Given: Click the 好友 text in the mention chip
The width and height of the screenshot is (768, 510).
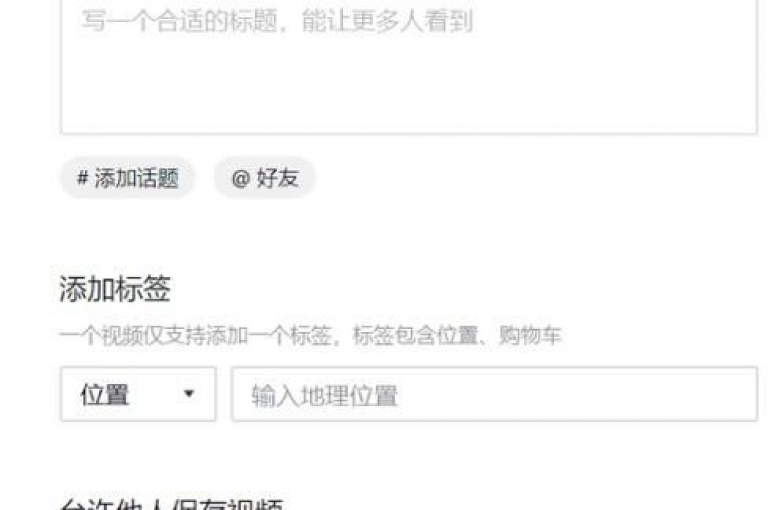Looking at the screenshot, I should tap(278, 178).
